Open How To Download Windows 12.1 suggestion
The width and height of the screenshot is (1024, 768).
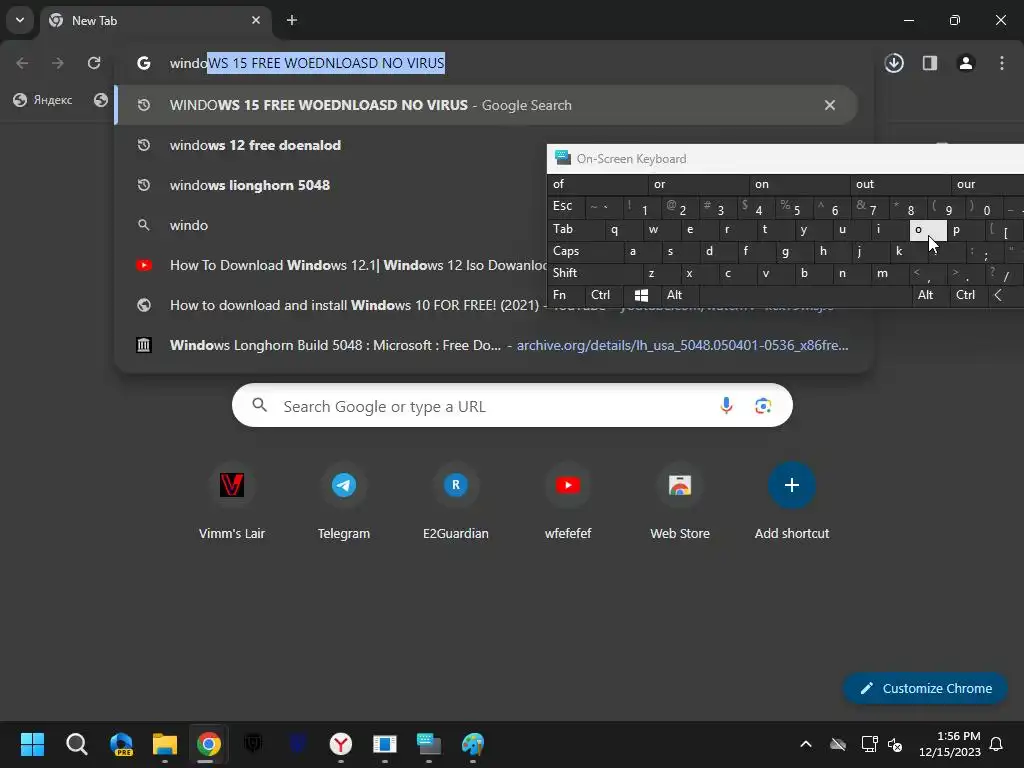coord(332,265)
